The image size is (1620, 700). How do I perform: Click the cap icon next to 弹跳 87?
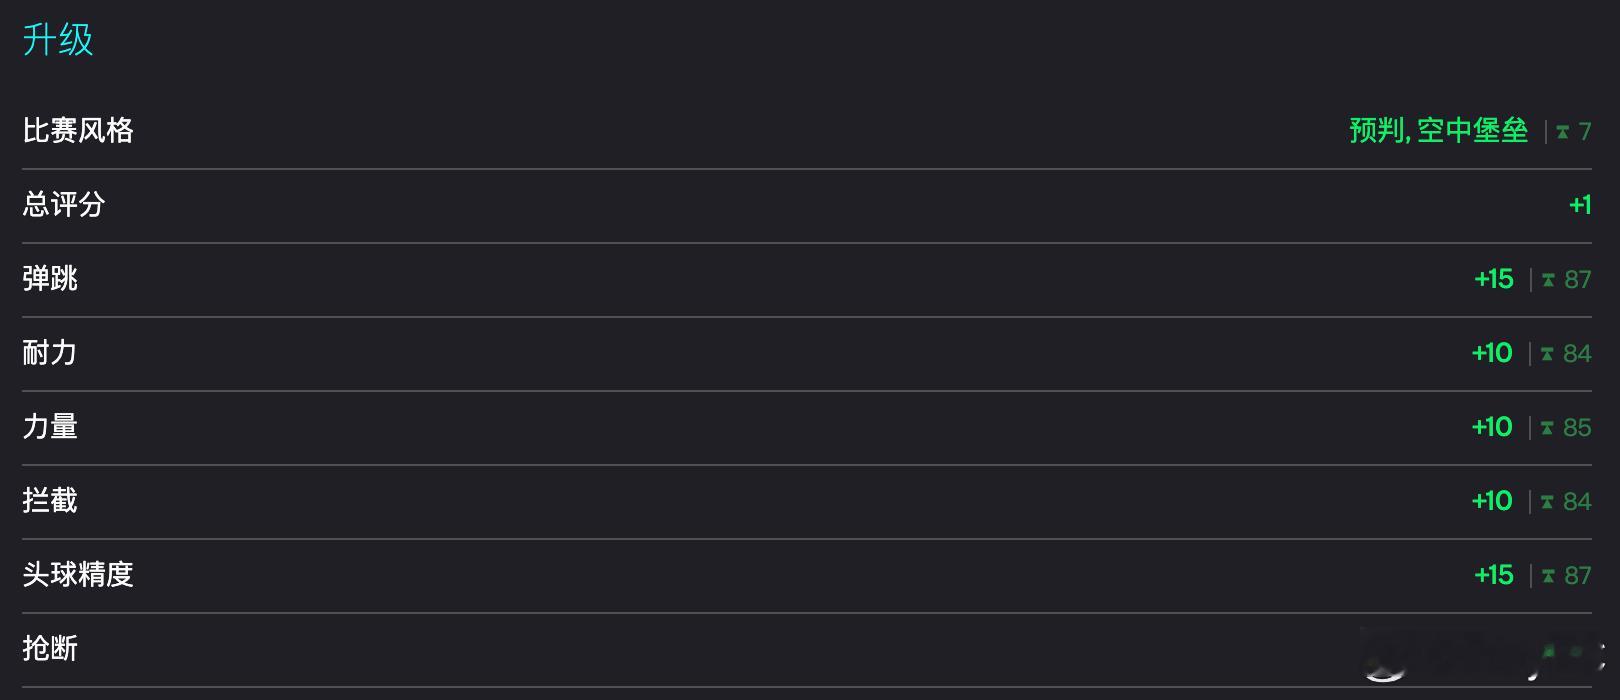1548,280
